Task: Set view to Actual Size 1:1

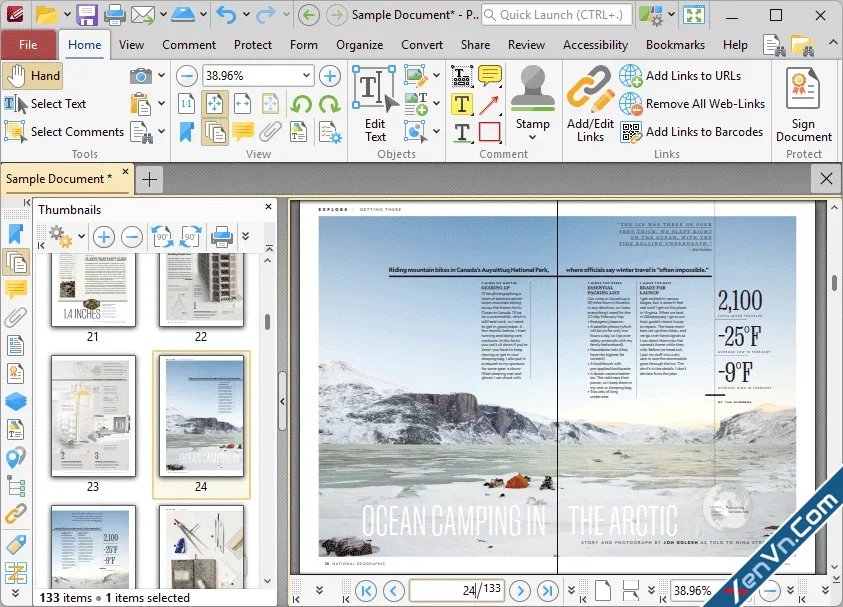Action: [x=187, y=104]
